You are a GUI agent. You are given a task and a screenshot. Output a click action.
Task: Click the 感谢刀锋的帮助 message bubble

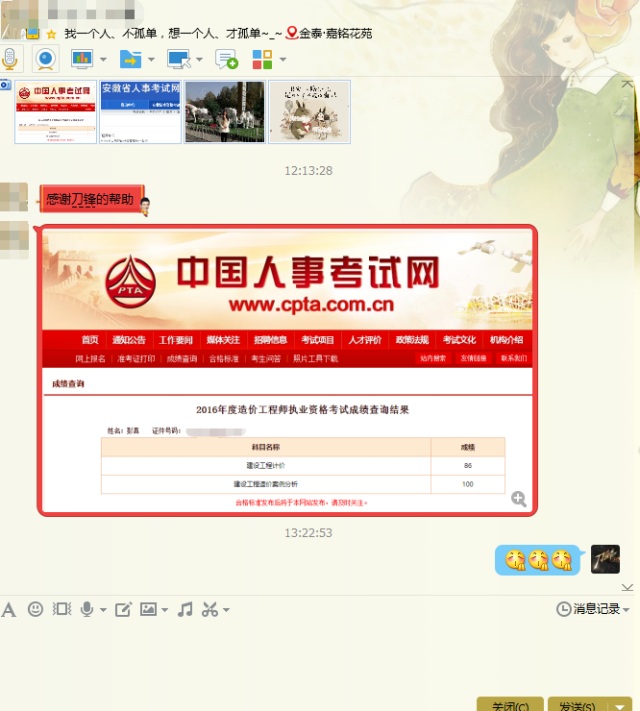(x=92, y=199)
